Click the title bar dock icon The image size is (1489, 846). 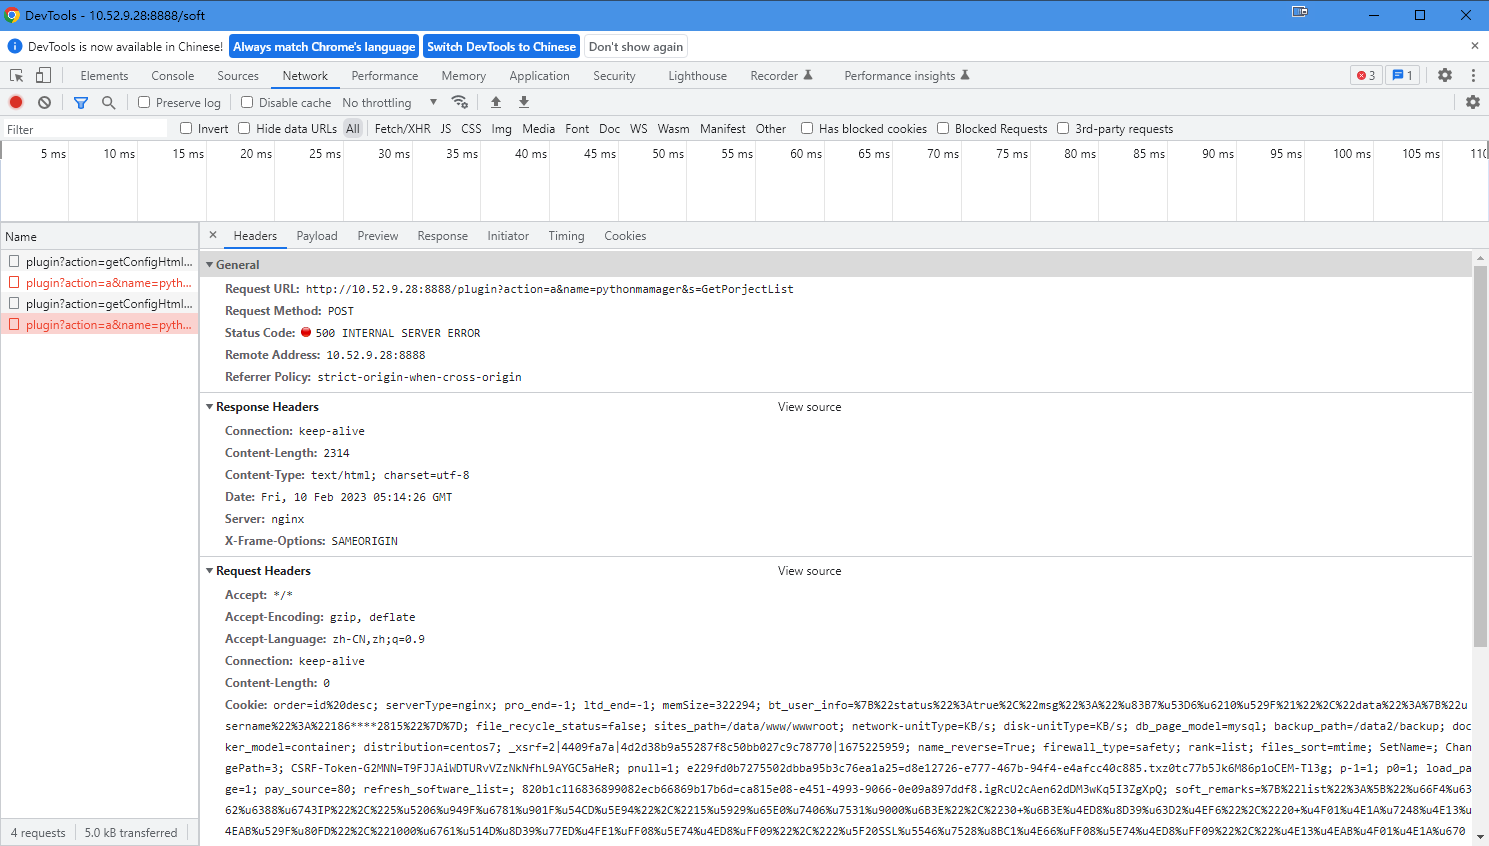[1300, 12]
